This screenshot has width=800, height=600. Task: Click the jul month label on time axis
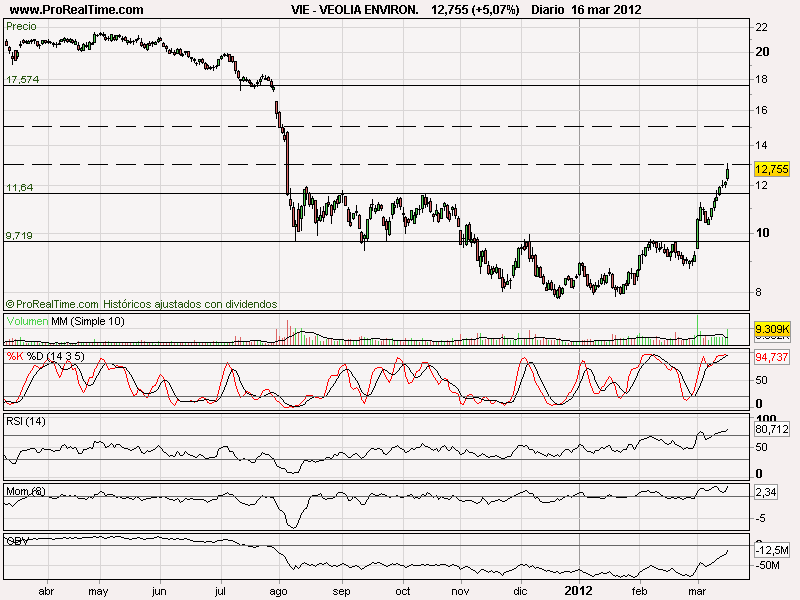pos(220,591)
